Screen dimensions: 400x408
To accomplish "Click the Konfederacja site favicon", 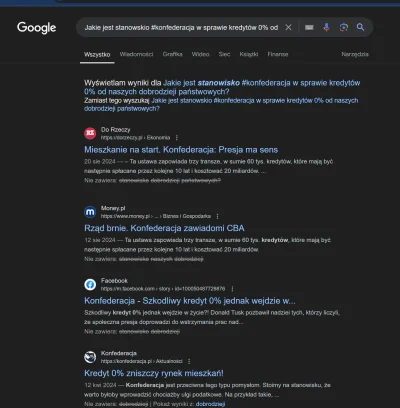I will [90, 357].
